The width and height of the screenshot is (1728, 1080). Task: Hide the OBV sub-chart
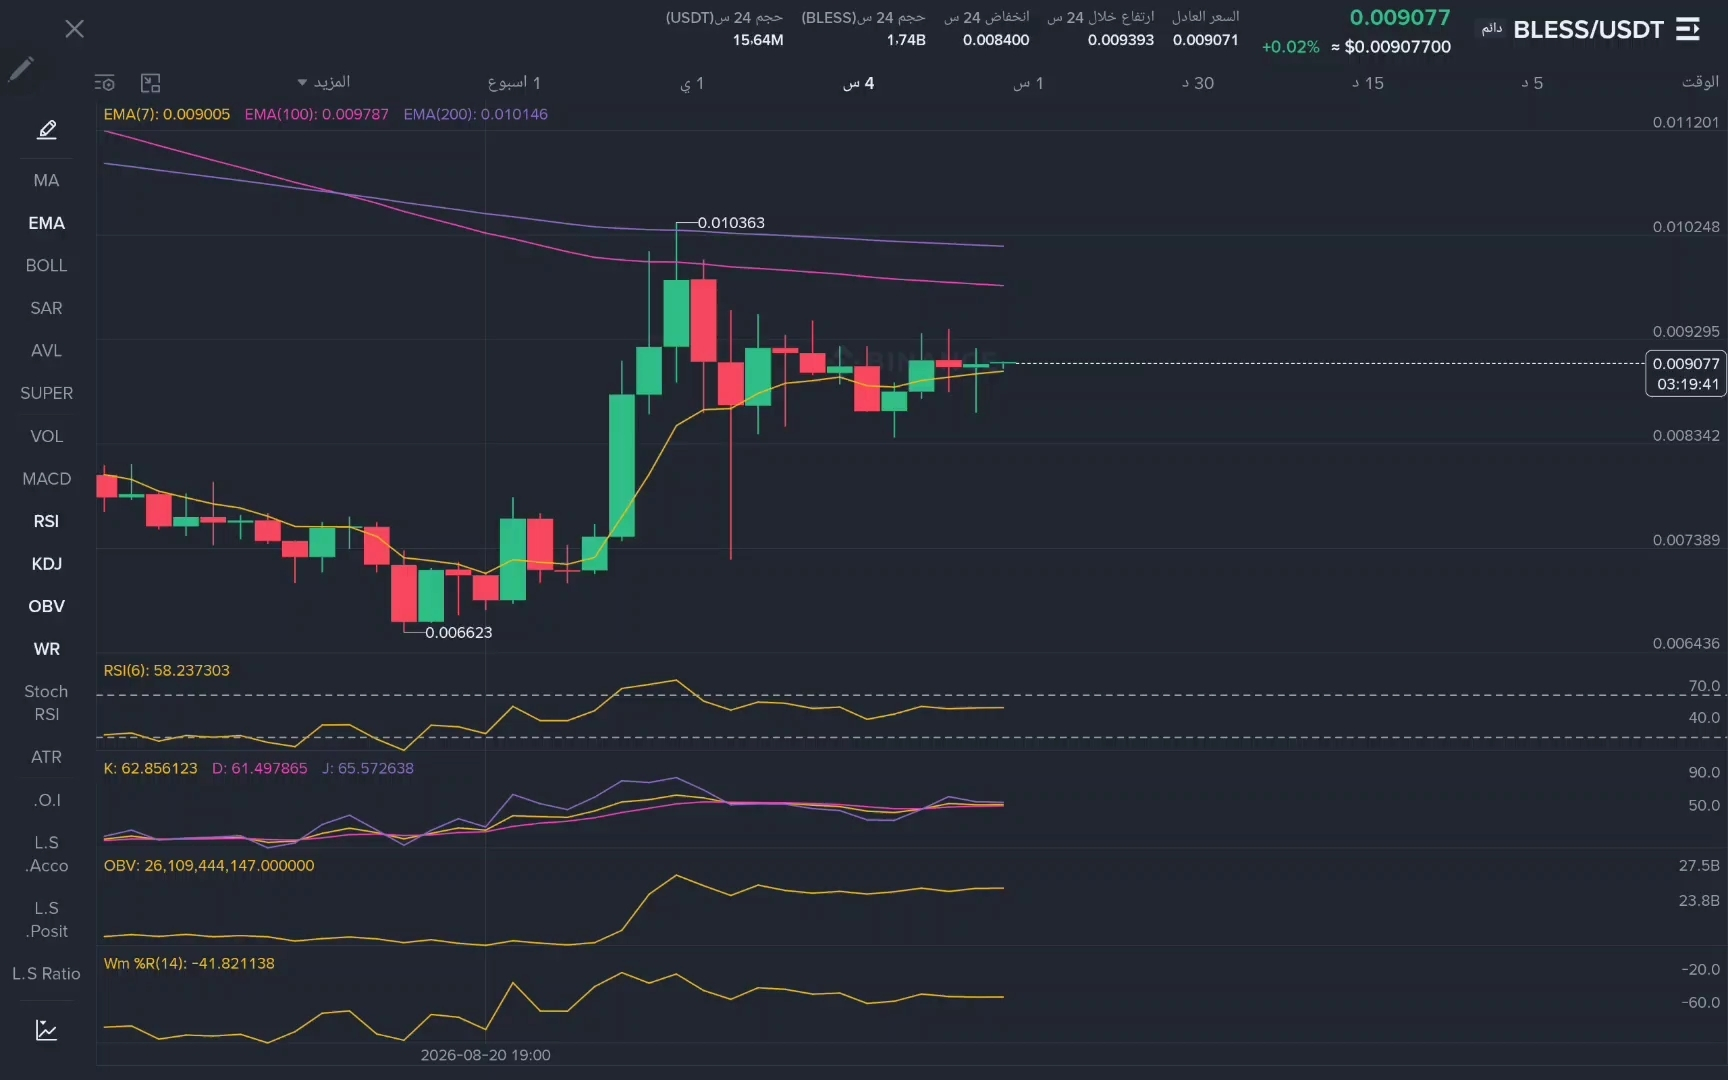46,606
